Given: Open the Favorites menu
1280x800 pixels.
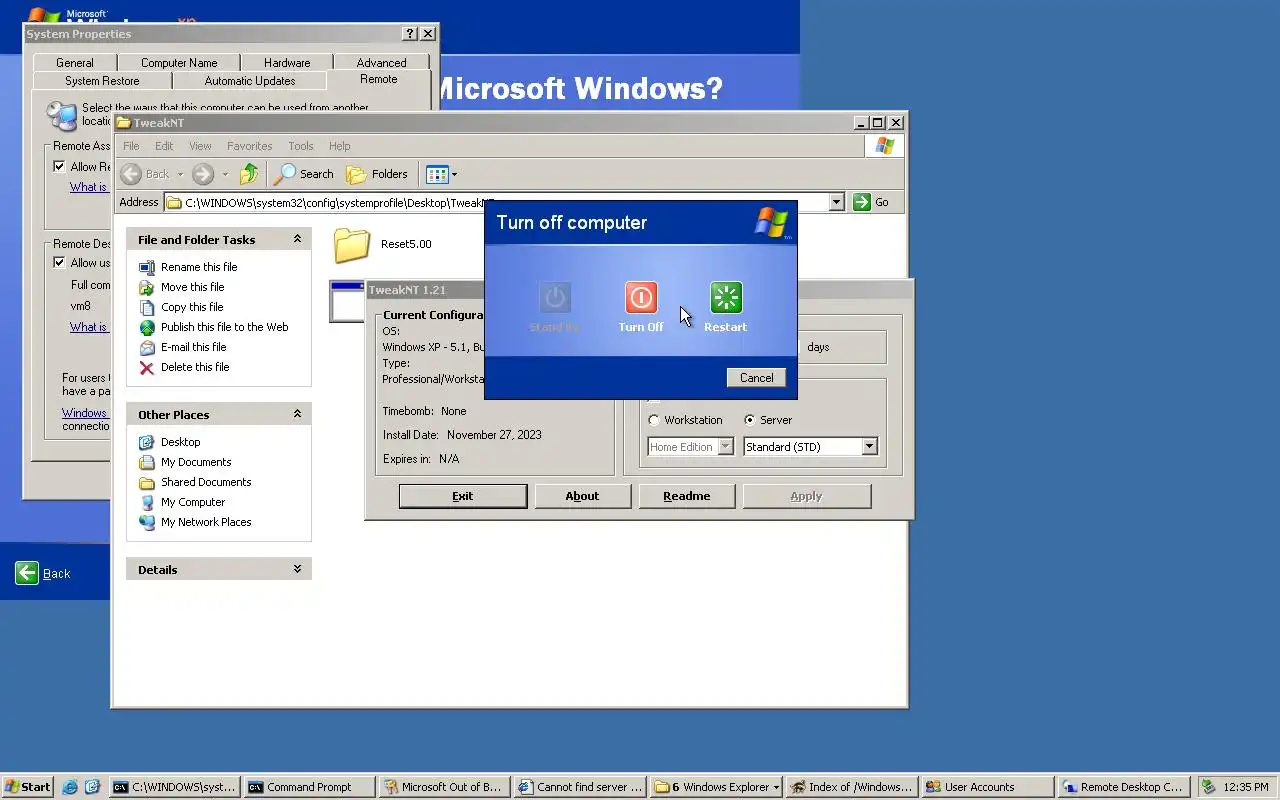Looking at the screenshot, I should point(249,146).
